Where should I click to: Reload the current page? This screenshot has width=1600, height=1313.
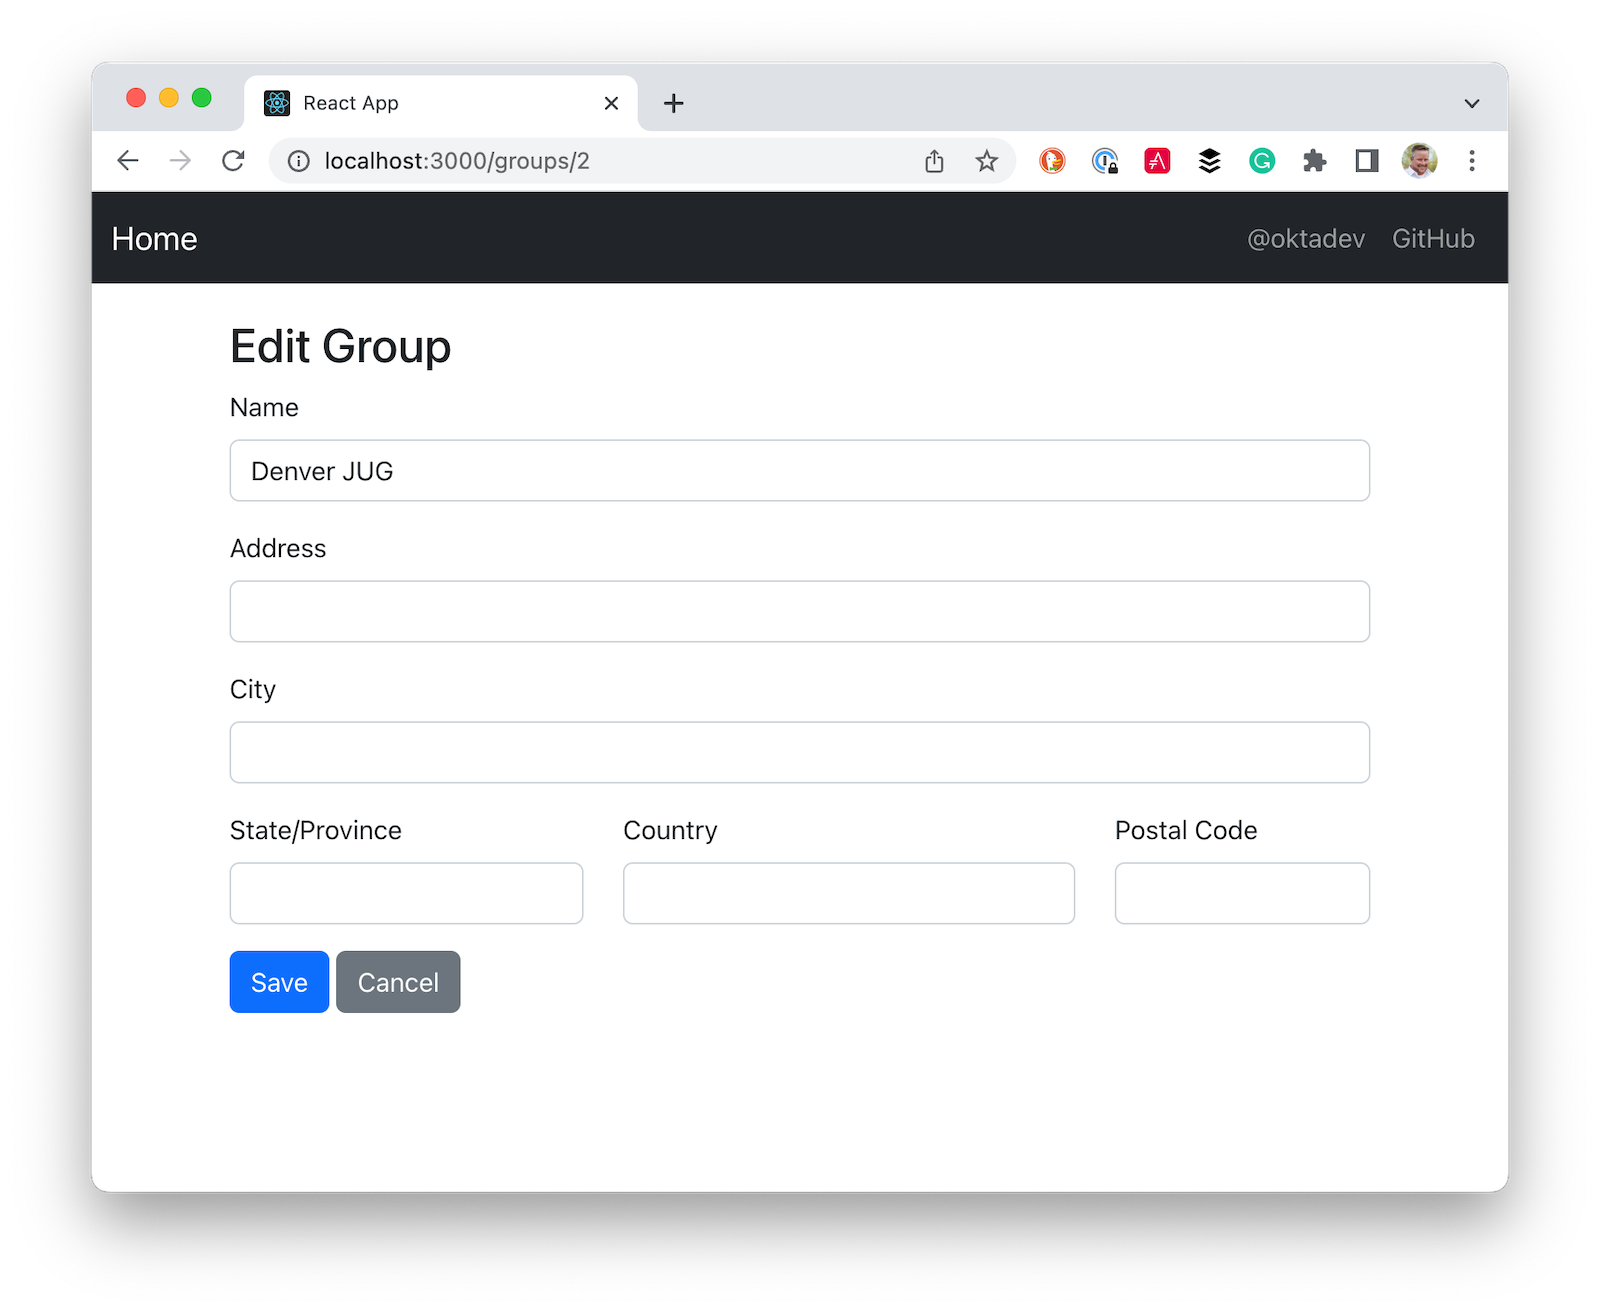pos(233,161)
